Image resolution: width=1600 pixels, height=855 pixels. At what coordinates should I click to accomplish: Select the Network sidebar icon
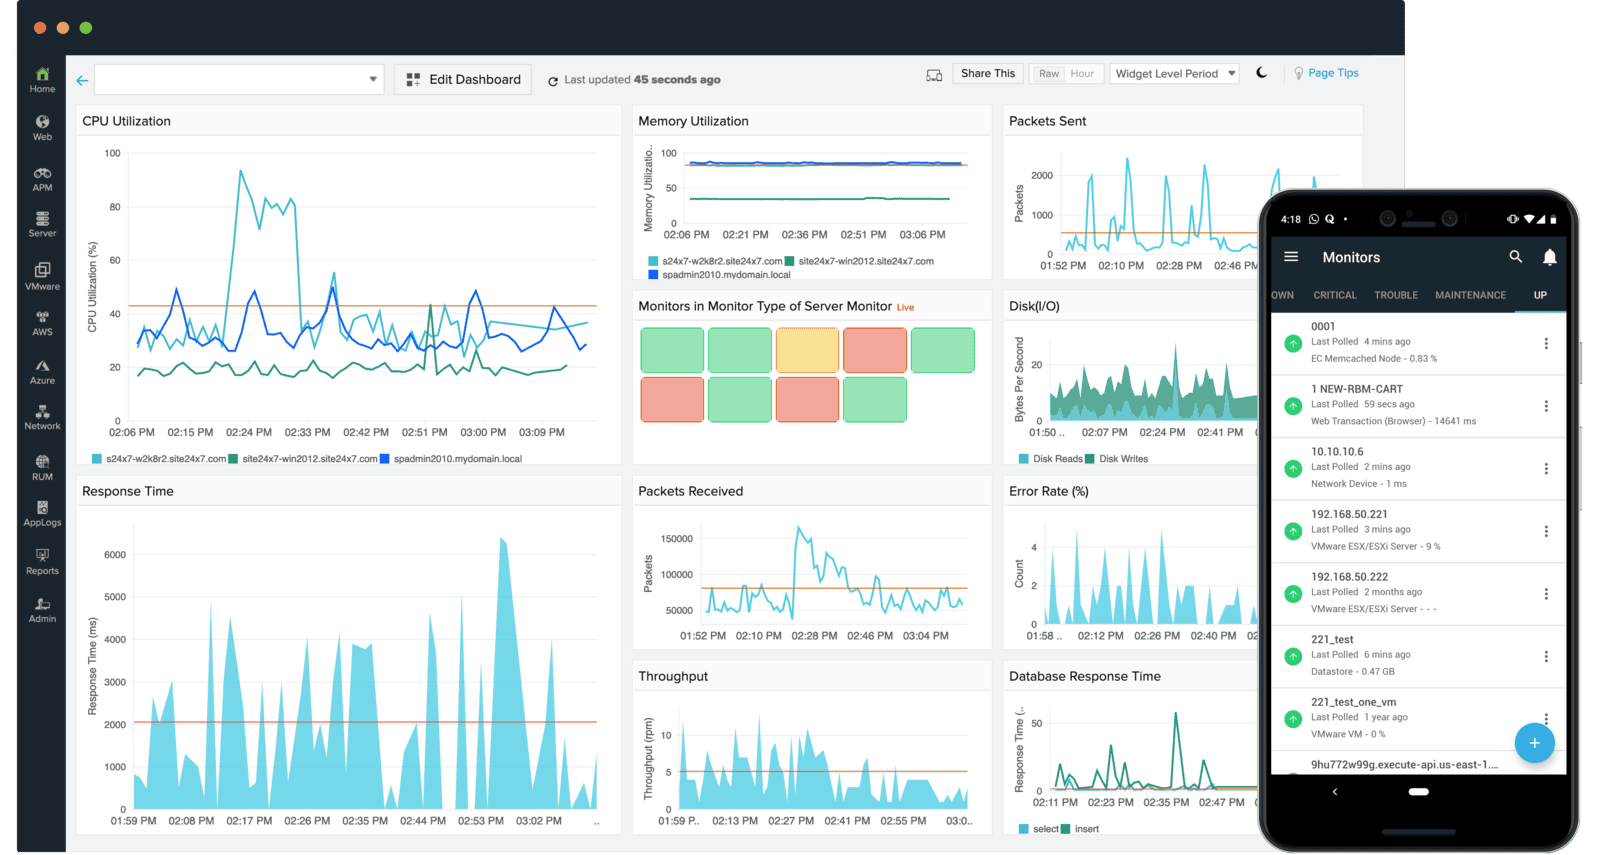[42, 417]
